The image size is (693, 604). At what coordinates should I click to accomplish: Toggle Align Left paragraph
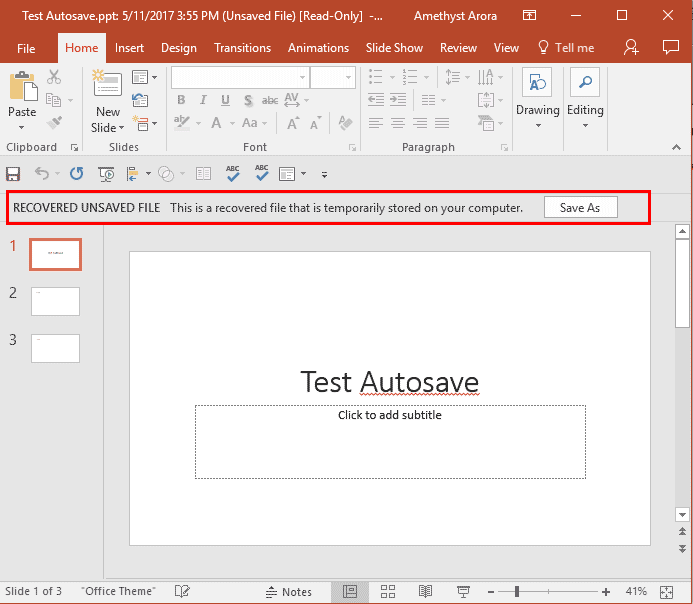coord(376,123)
